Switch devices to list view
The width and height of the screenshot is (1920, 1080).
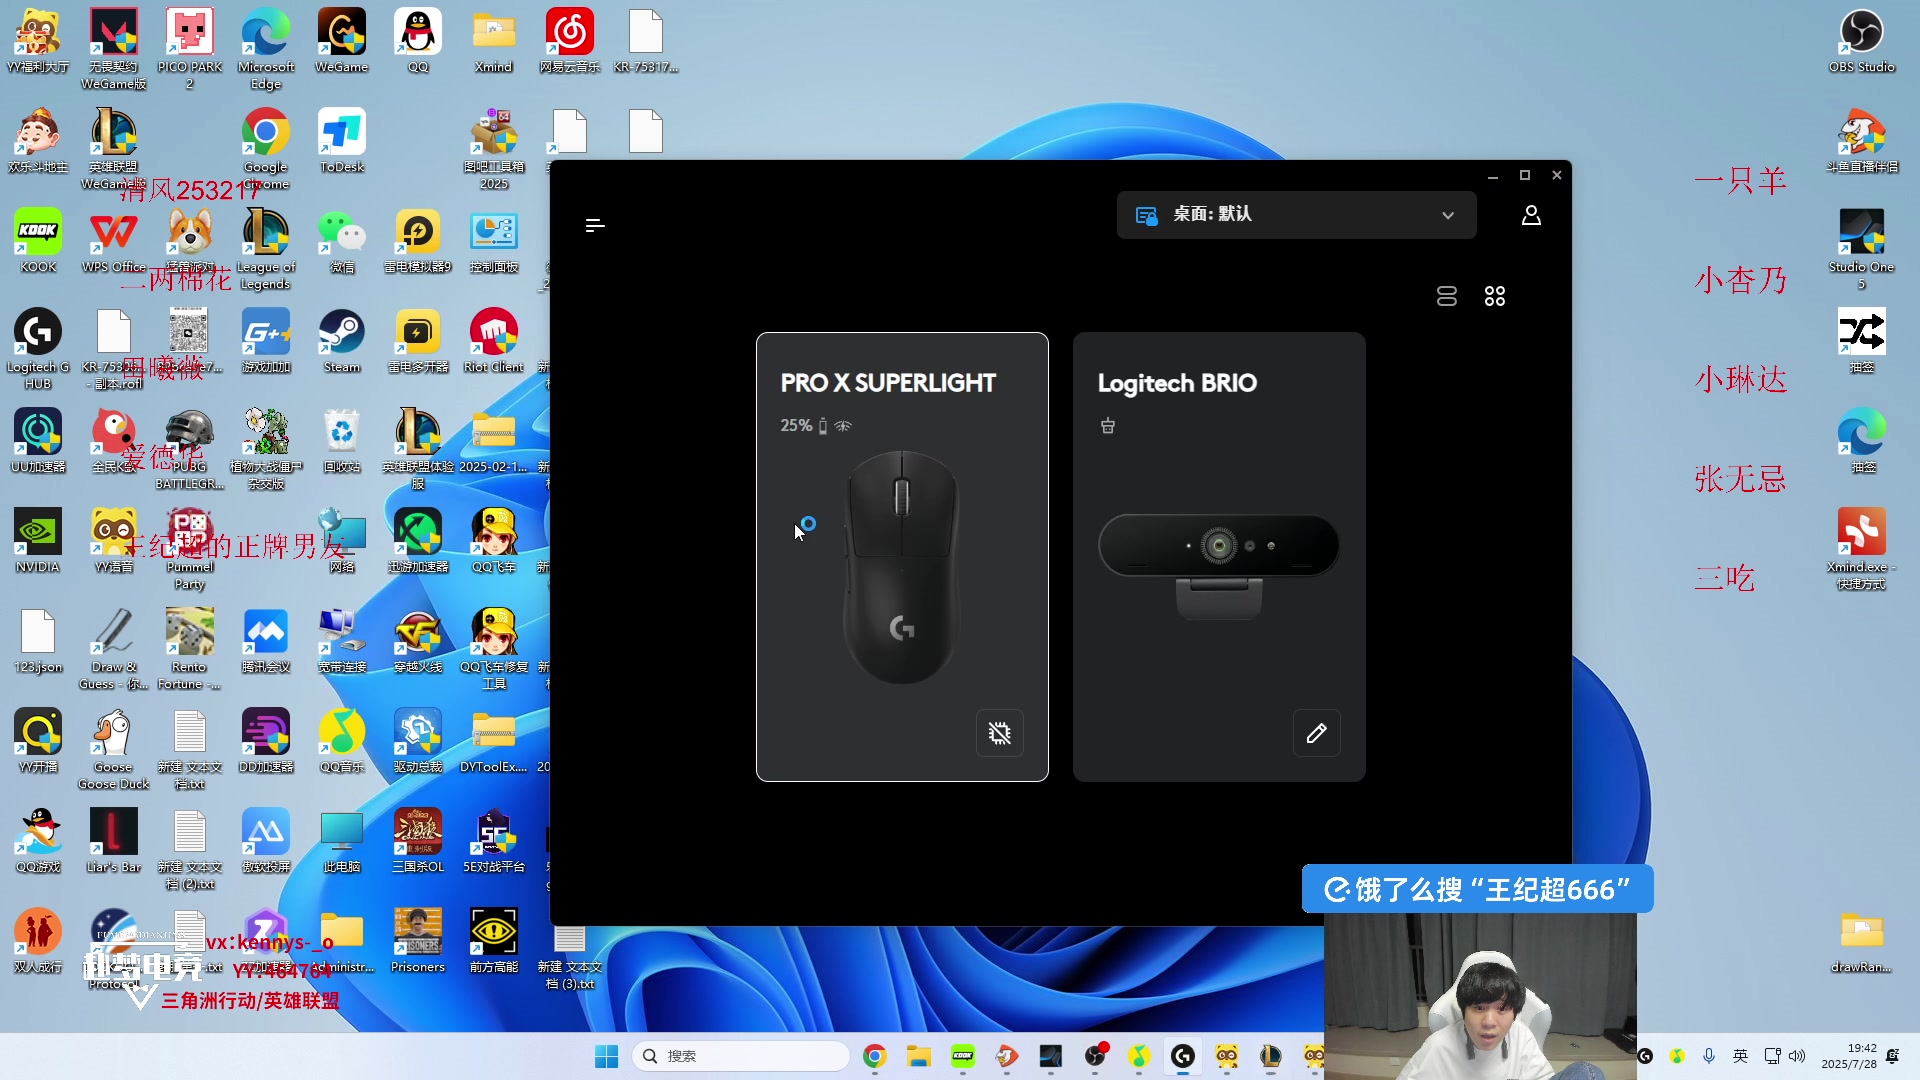point(1447,296)
